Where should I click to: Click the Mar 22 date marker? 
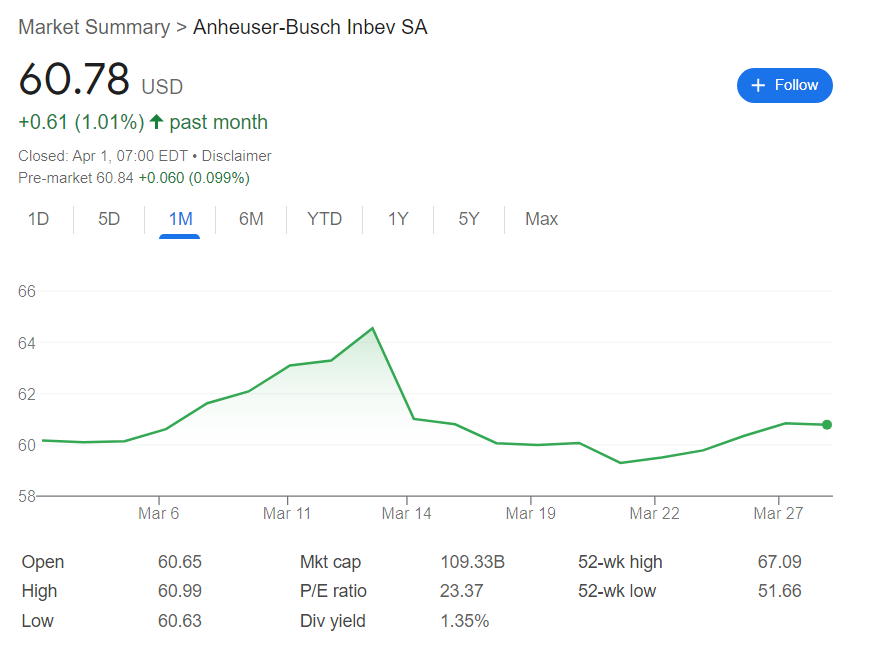pos(654,513)
